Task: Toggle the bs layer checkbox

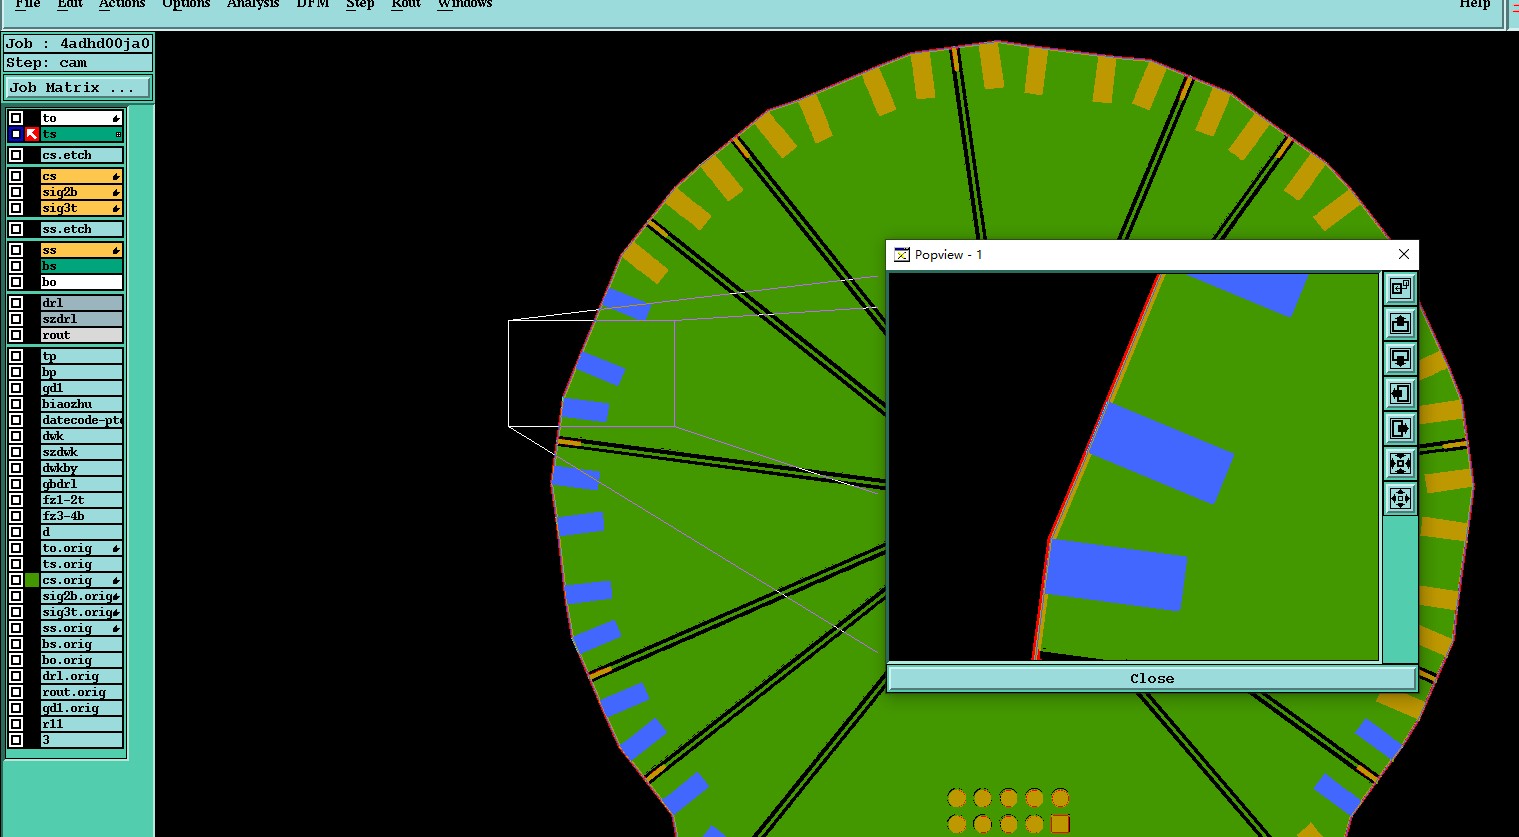Action: coord(16,266)
